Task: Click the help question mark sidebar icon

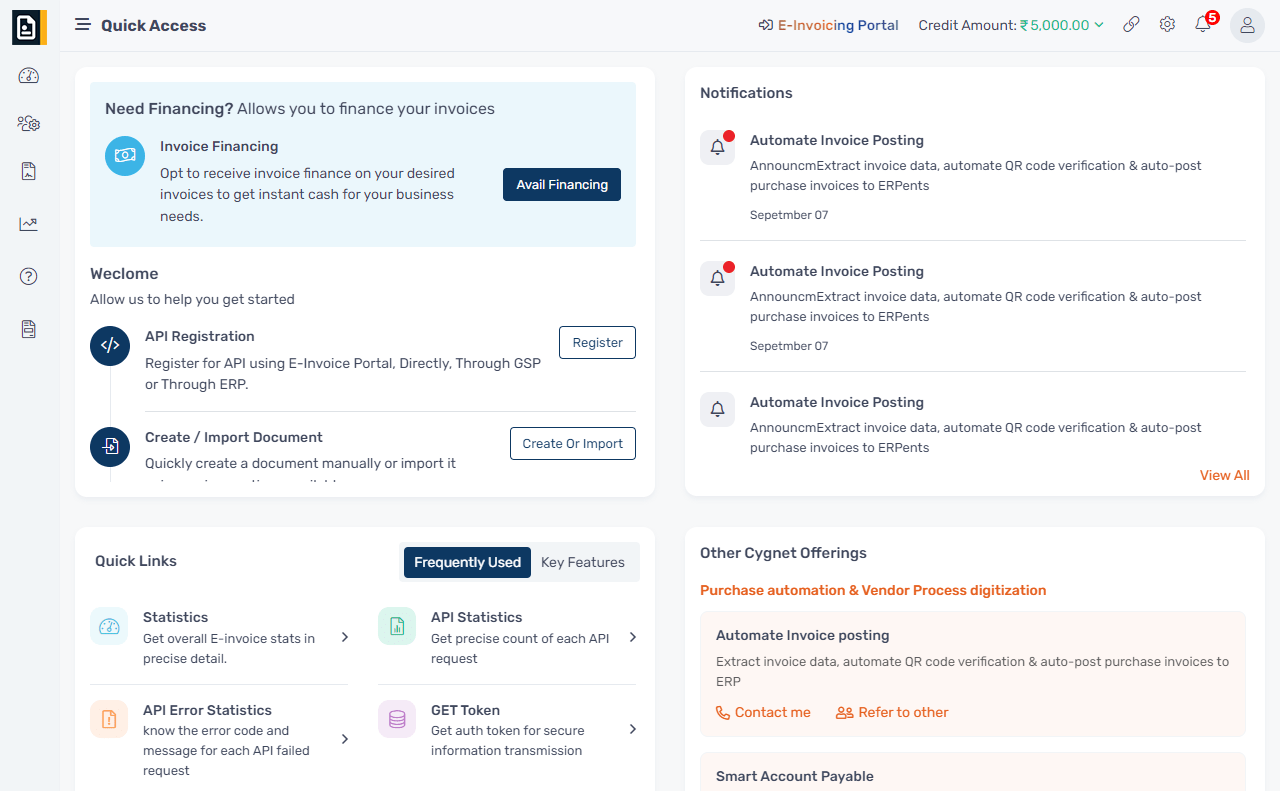Action: pos(29,277)
